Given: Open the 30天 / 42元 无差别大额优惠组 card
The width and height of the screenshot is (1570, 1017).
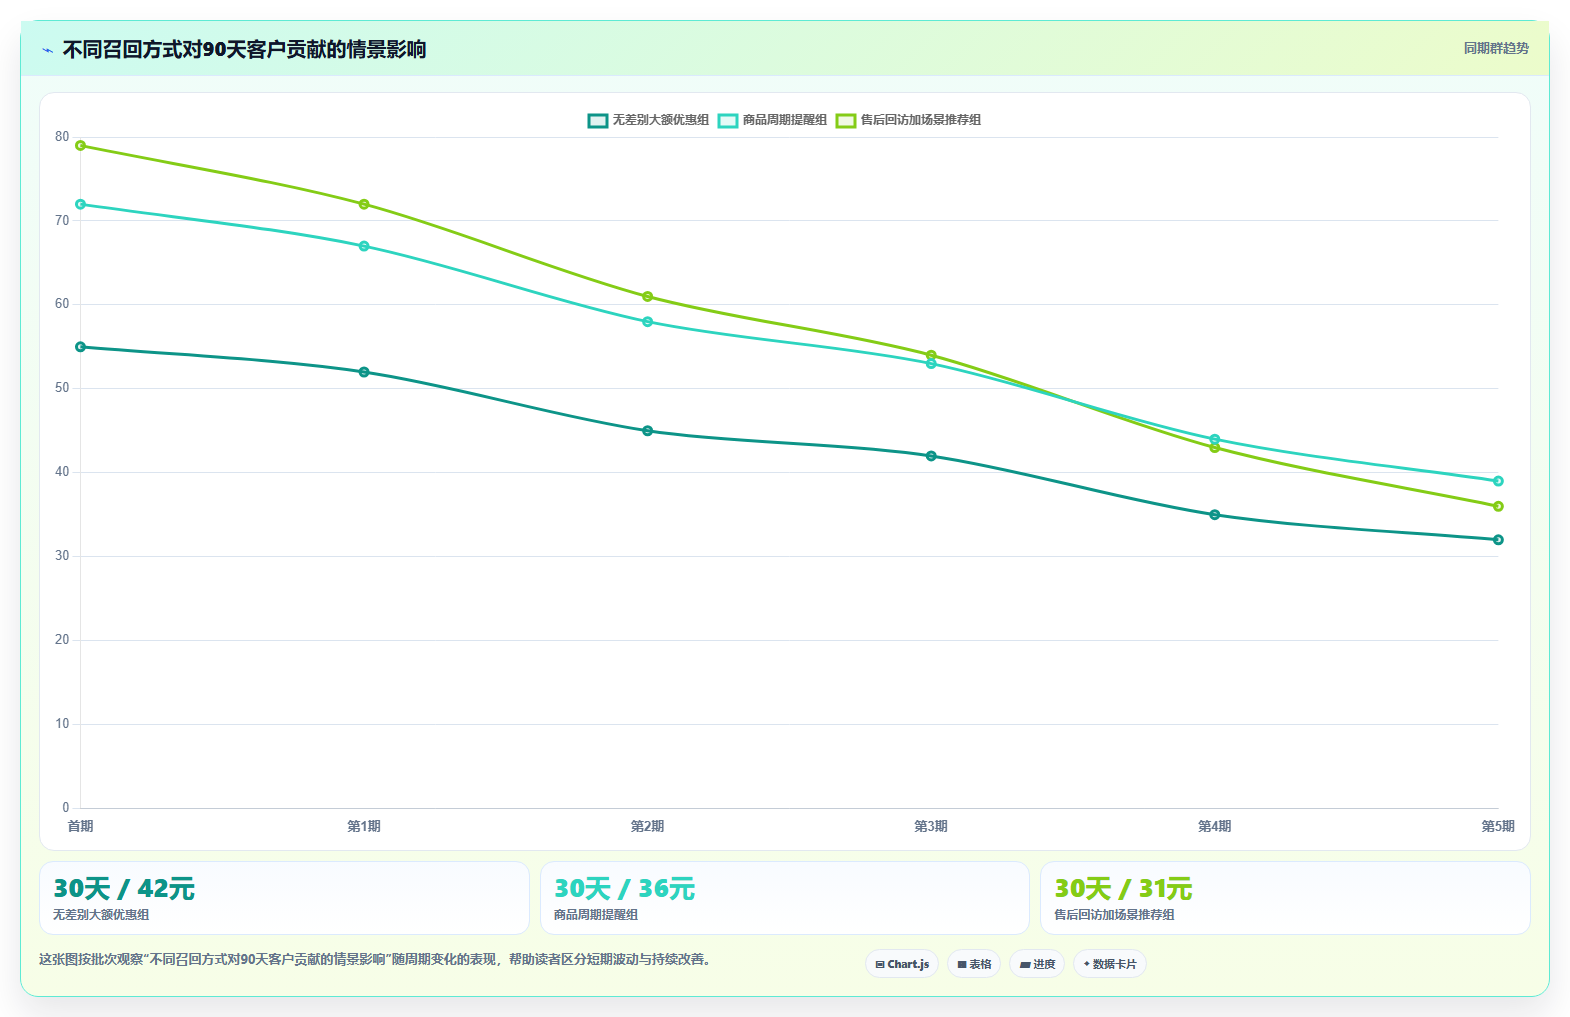Looking at the screenshot, I should click(x=284, y=898).
